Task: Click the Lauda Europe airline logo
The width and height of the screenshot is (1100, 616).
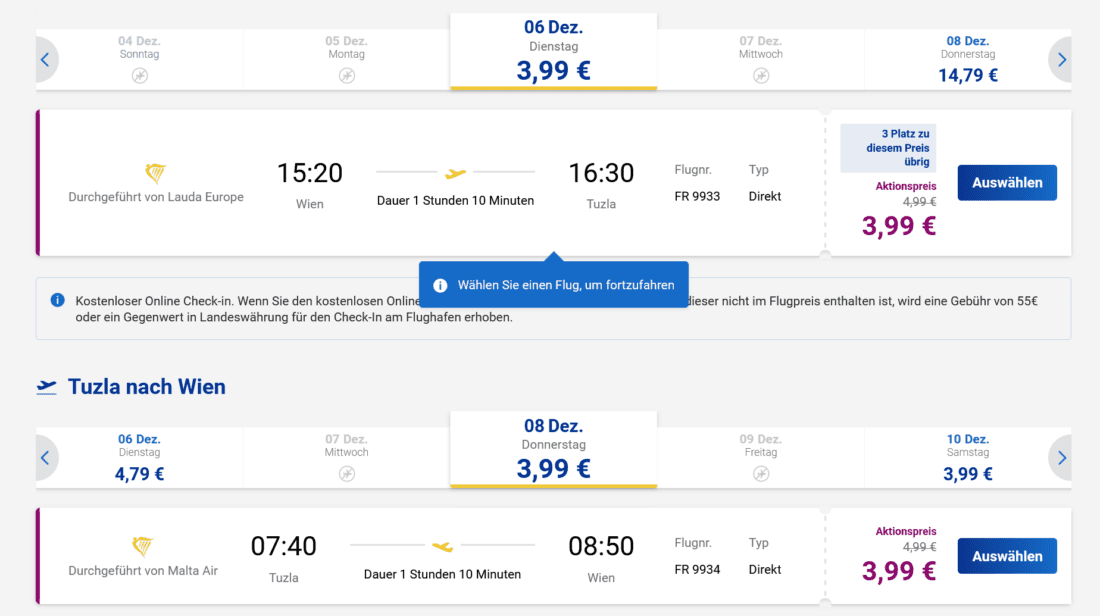Action: point(155,171)
